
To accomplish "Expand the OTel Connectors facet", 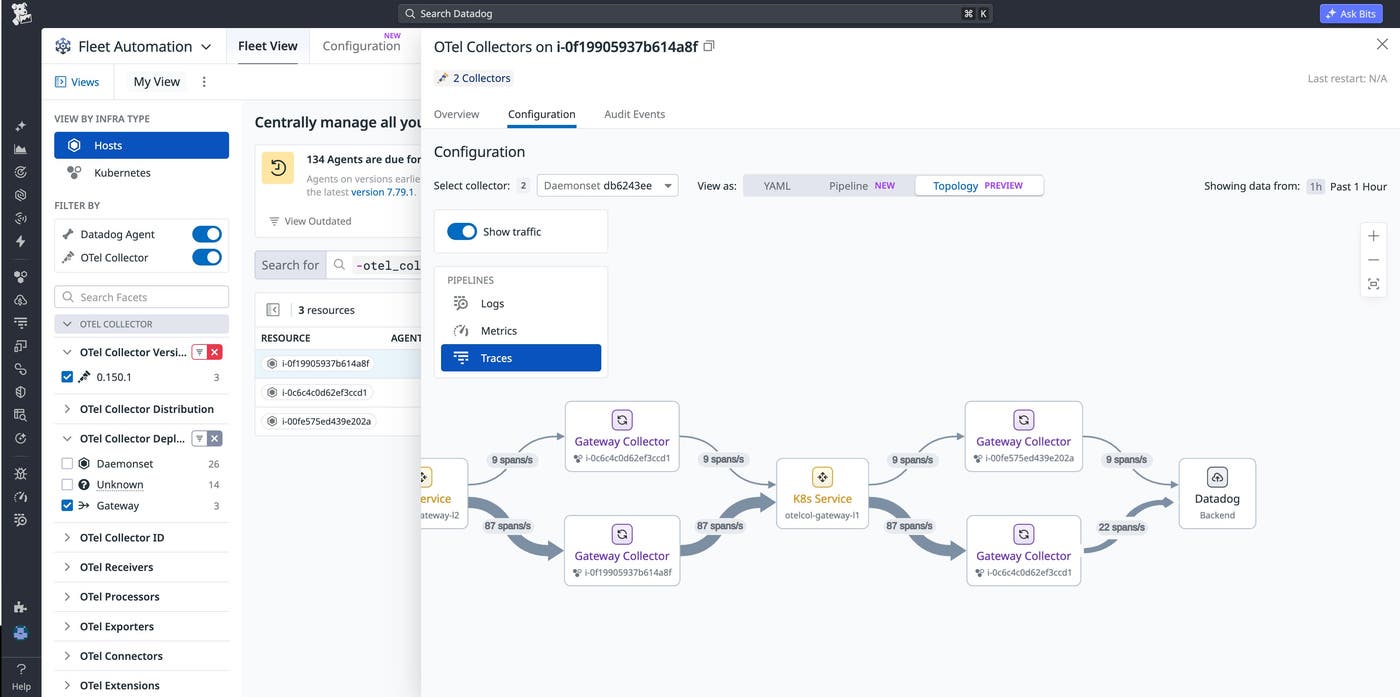I will click(x=67, y=656).
